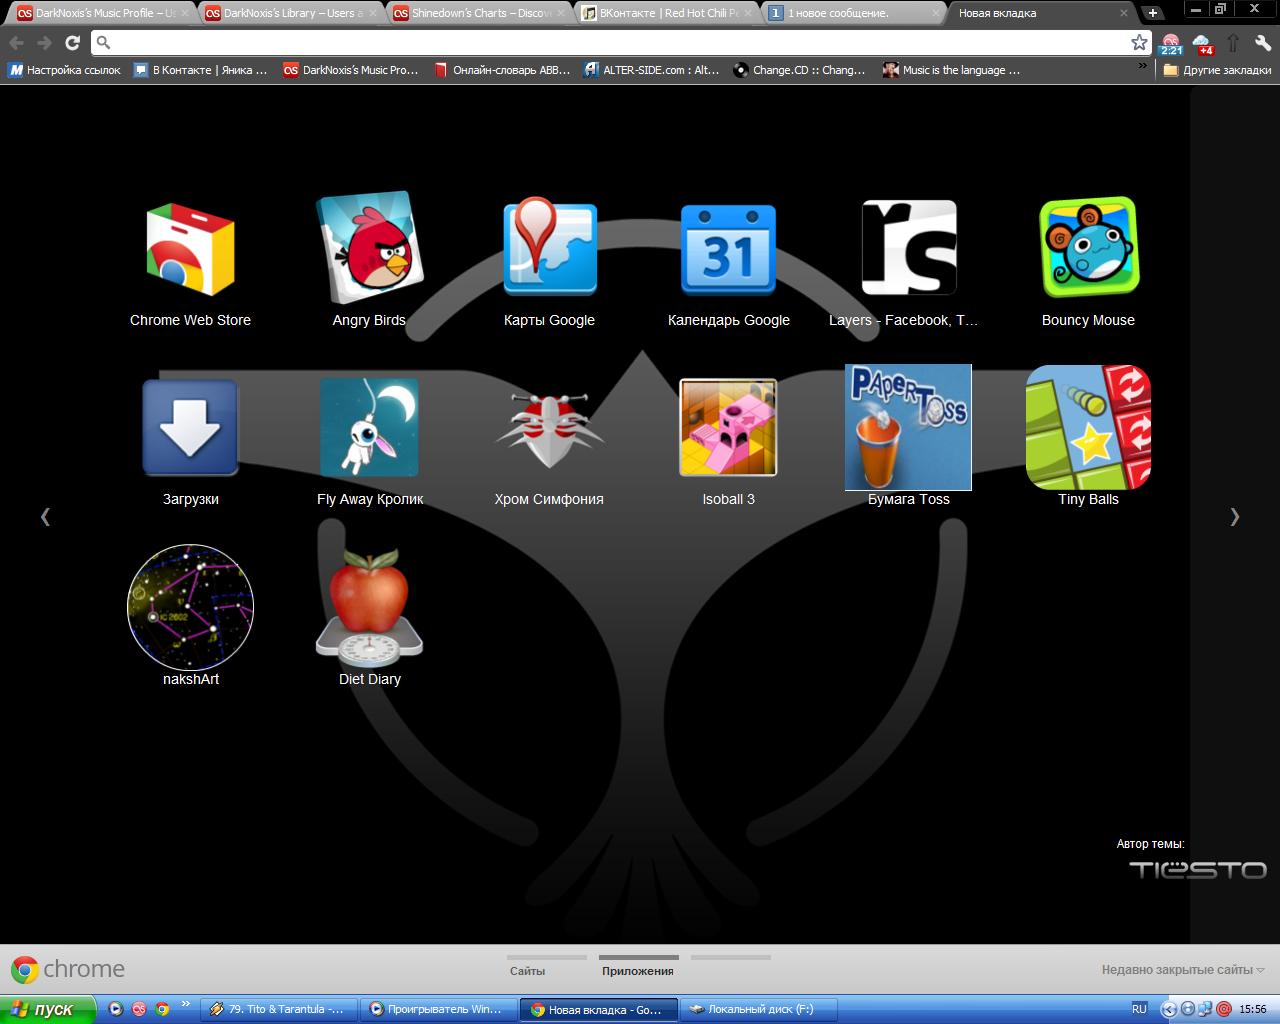The image size is (1280, 1024).
Task: Go to the next apps page arrow
Action: pos(1234,517)
